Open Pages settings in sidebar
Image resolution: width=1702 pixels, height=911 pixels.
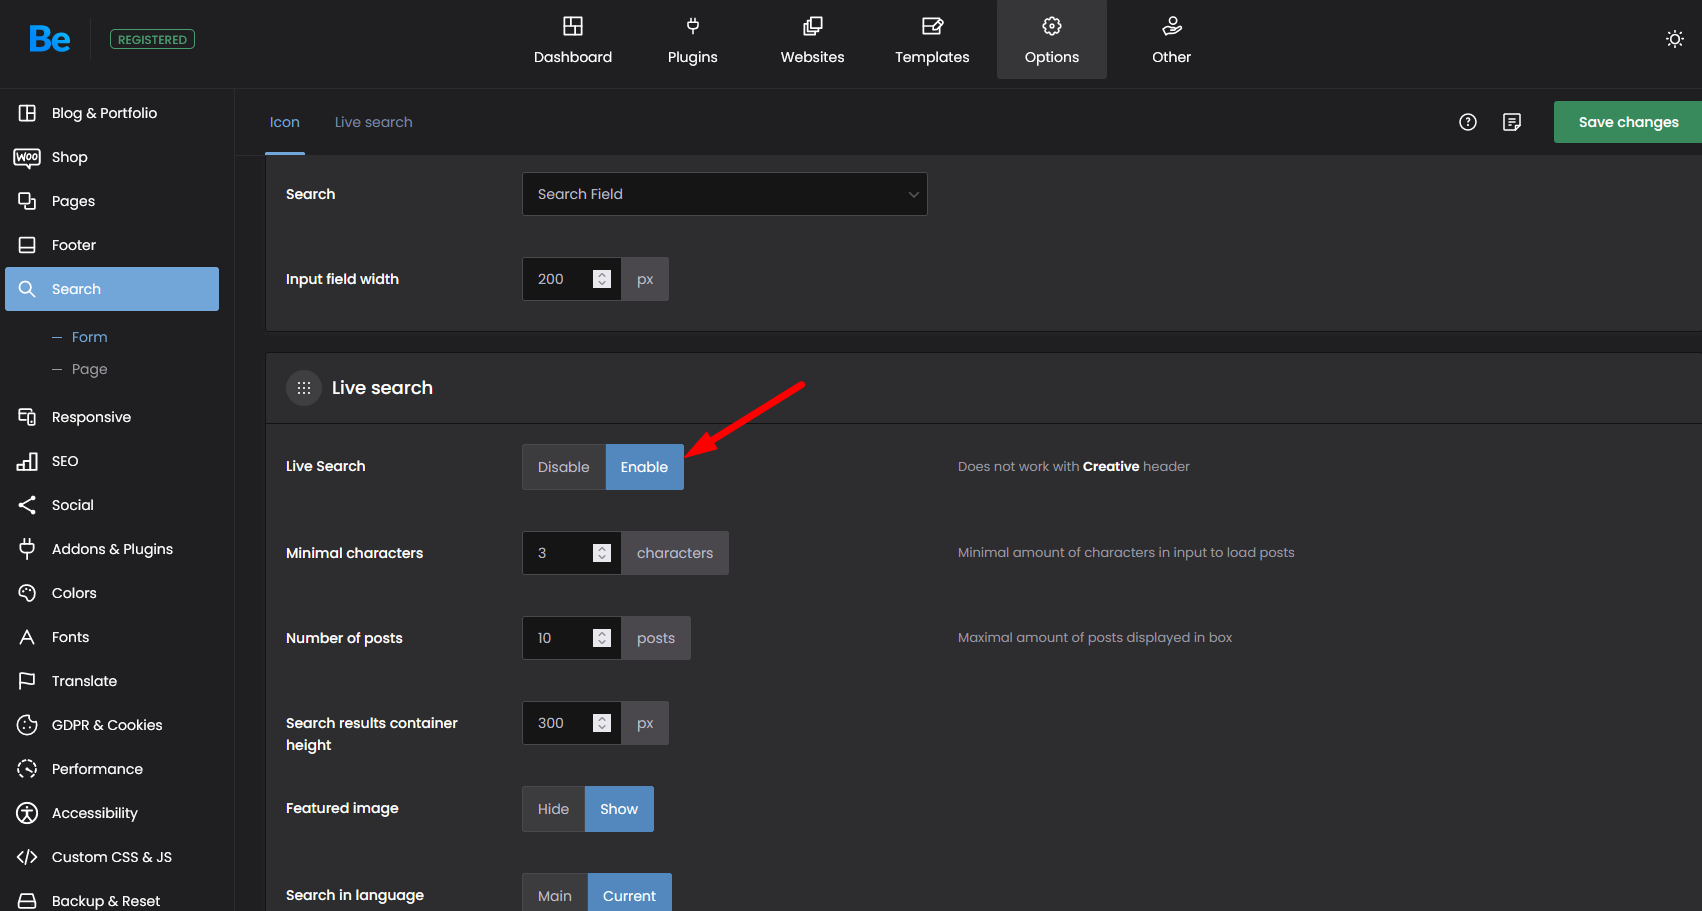point(112,201)
